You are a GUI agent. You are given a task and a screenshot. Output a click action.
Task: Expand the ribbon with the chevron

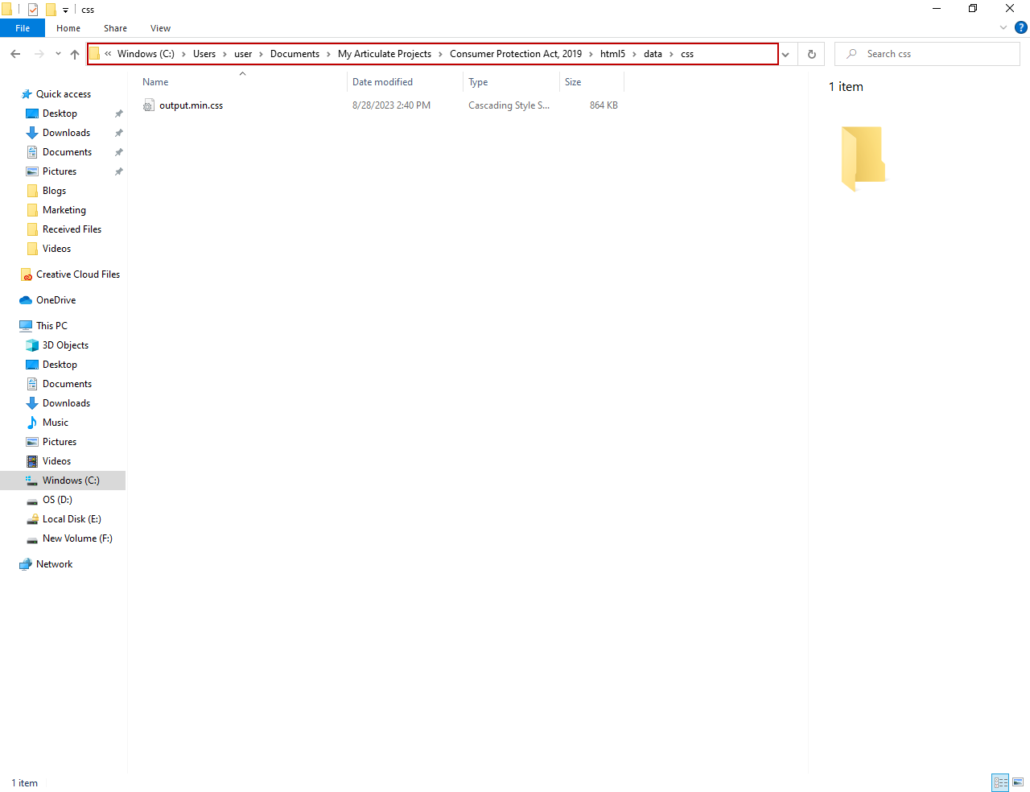click(1003, 28)
